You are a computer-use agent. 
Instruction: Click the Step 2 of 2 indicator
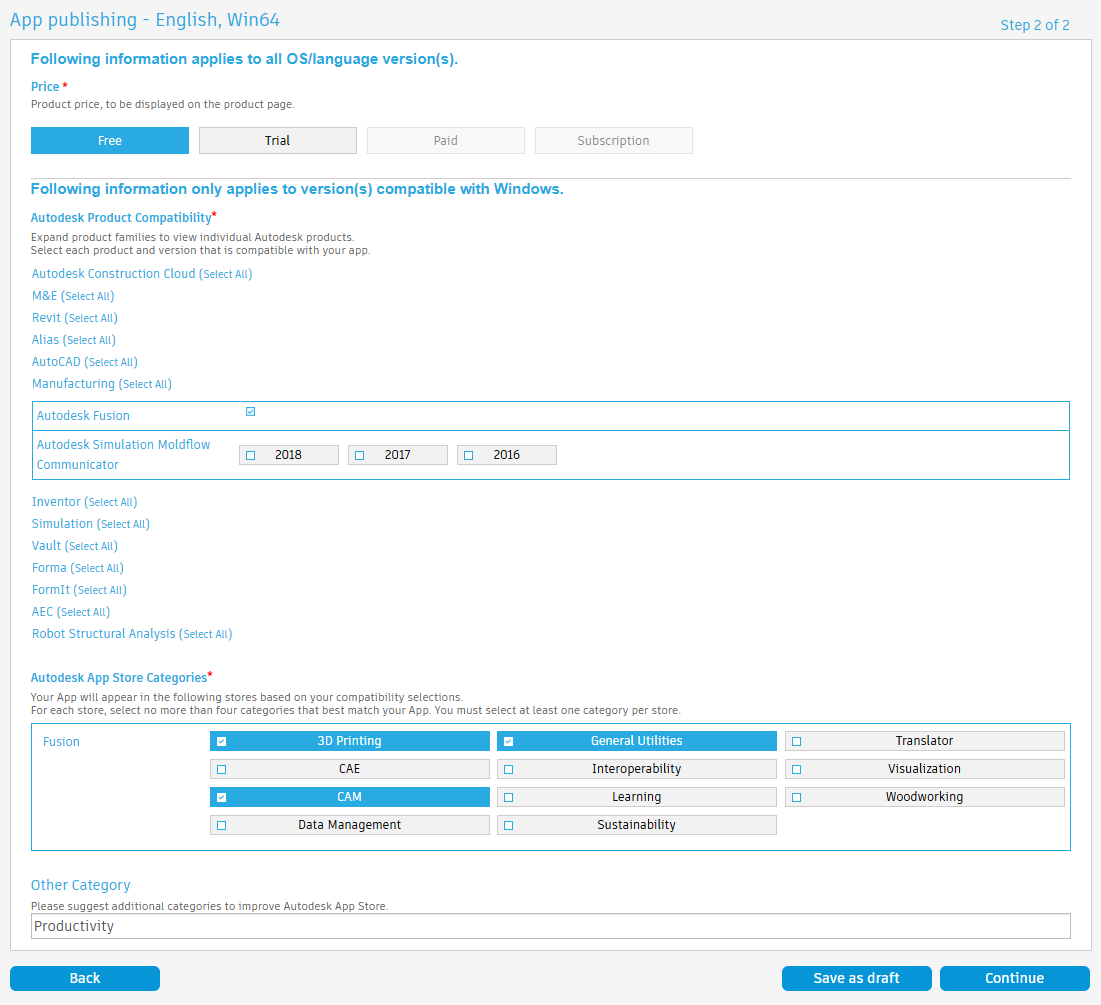point(1035,25)
